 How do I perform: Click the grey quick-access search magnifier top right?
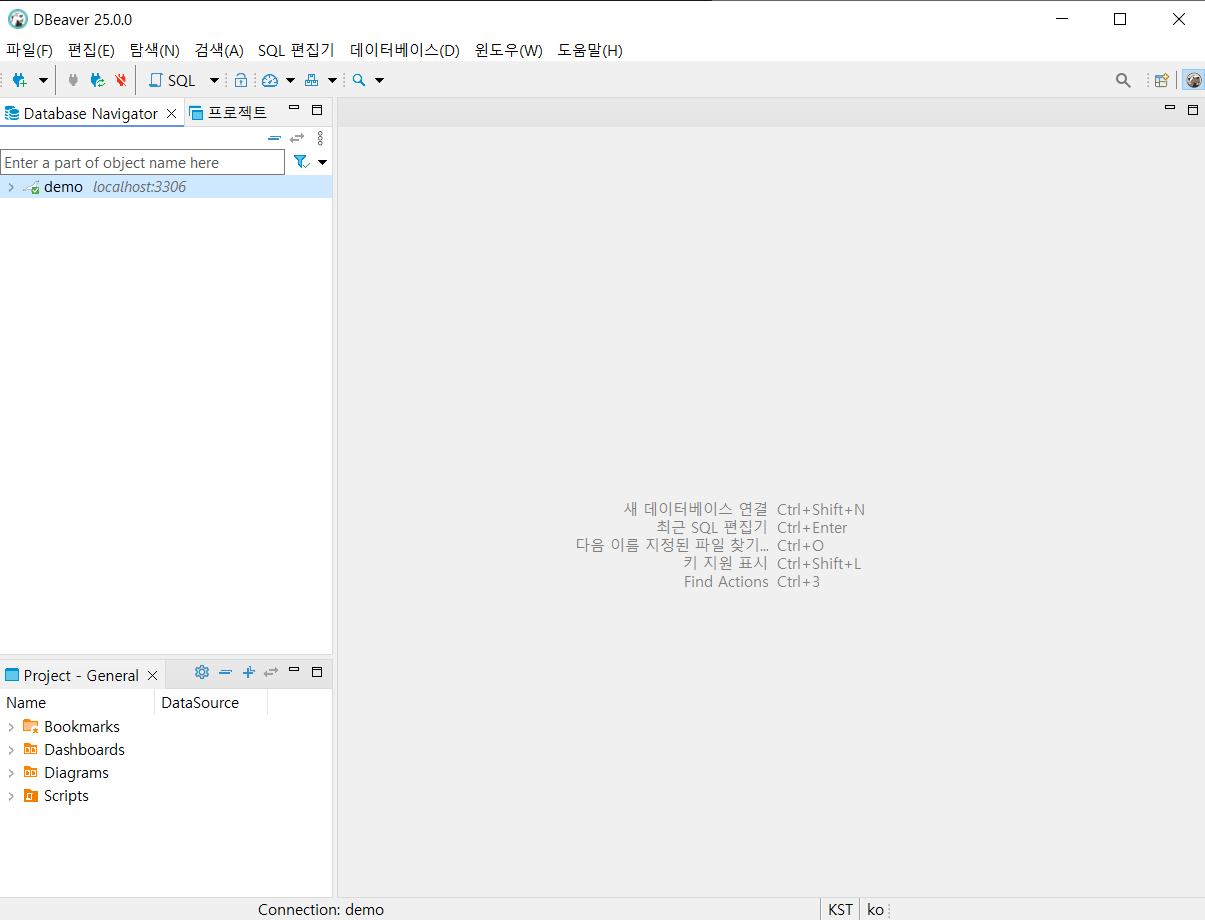click(x=1123, y=80)
